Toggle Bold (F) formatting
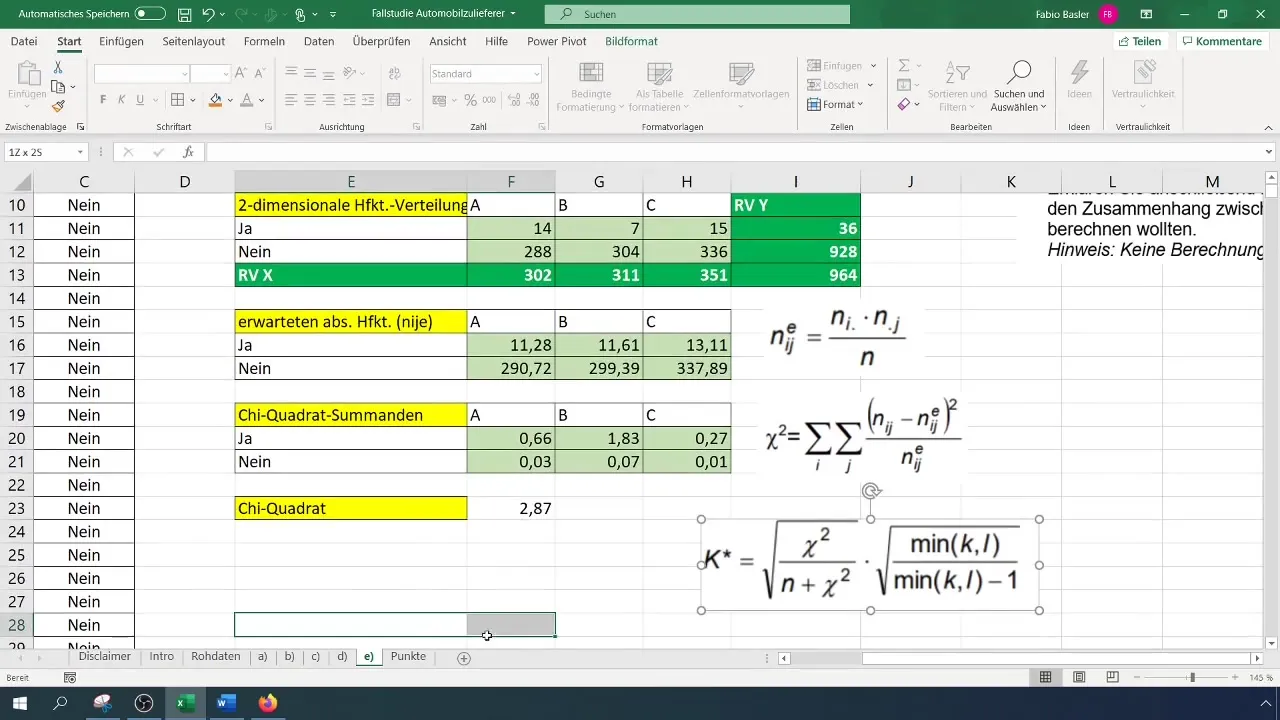Viewport: 1280px width, 720px height. coord(103,100)
